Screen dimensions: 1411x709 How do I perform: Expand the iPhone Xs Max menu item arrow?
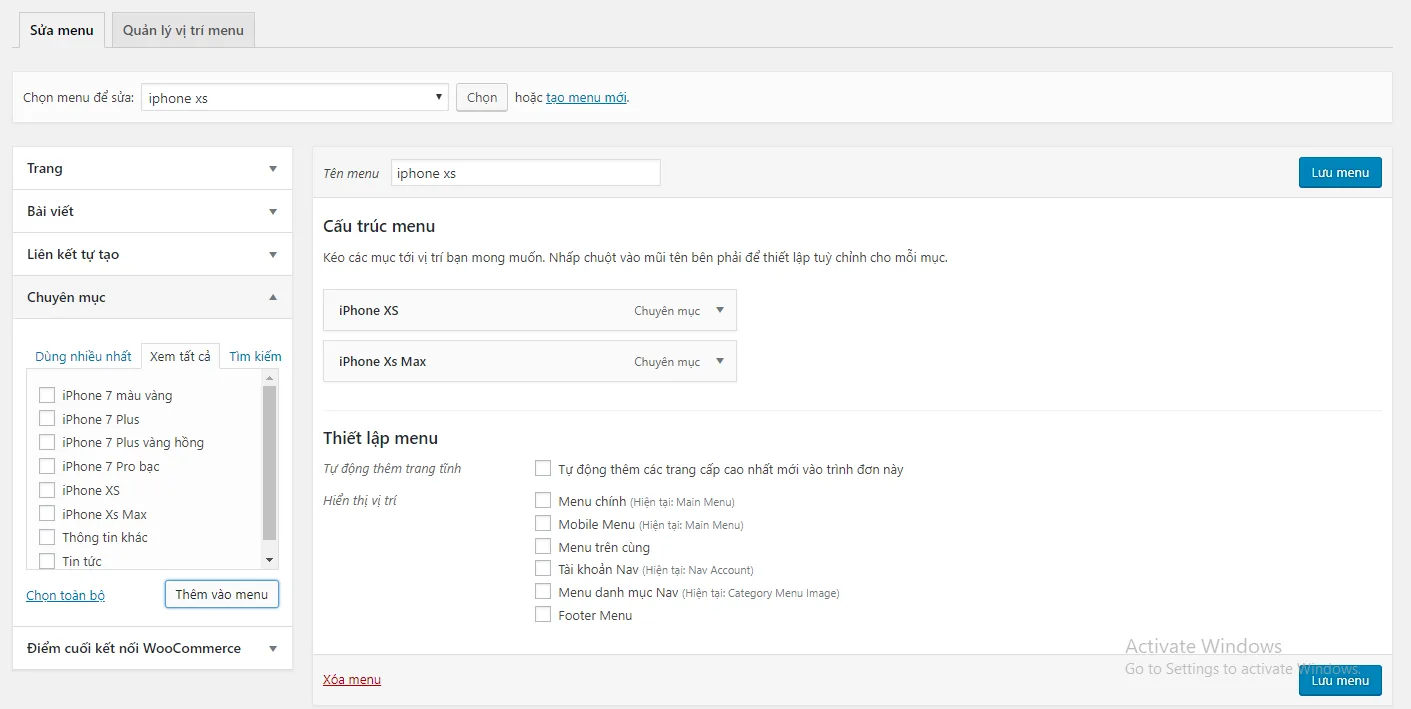tap(719, 361)
